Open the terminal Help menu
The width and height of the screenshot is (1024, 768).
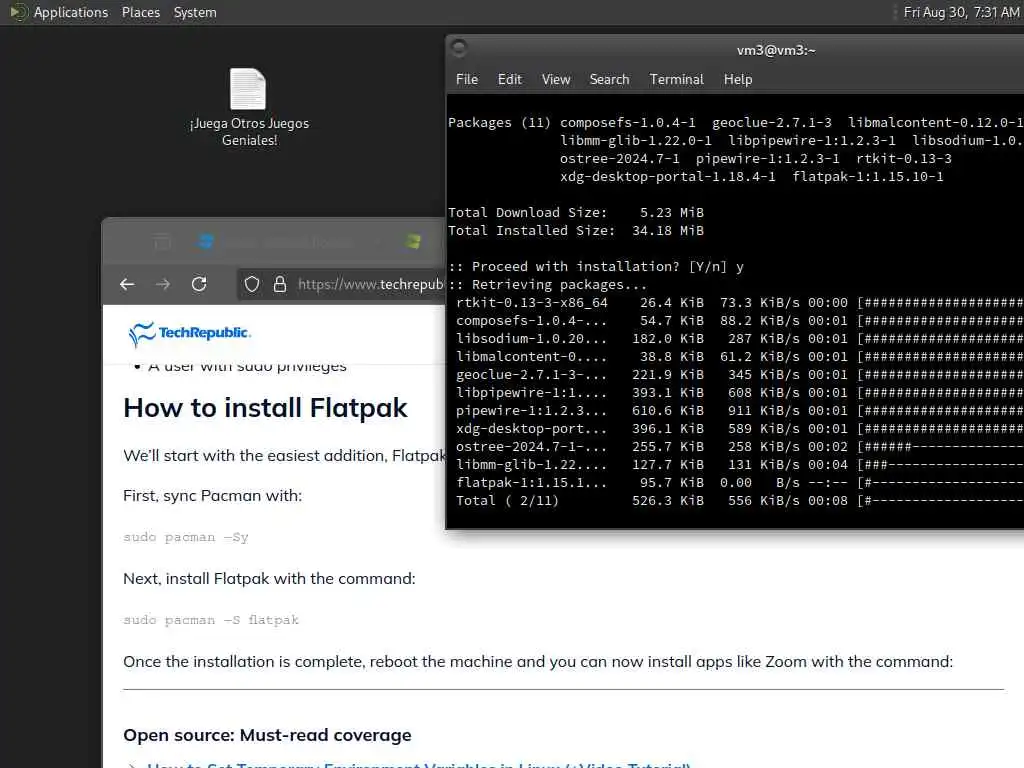point(737,79)
